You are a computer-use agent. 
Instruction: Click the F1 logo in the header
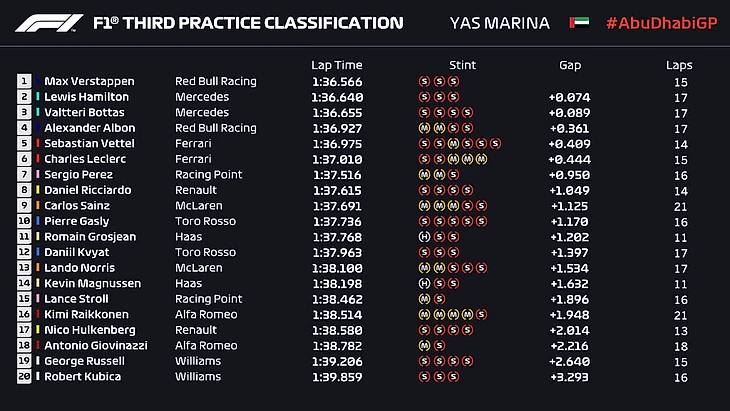click(51, 22)
